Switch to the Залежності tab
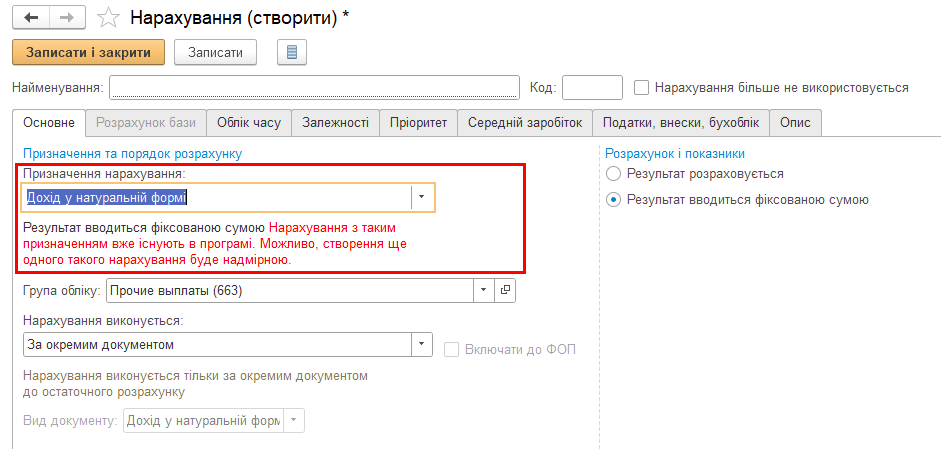The height and width of the screenshot is (449, 941). pyautogui.click(x=335, y=123)
